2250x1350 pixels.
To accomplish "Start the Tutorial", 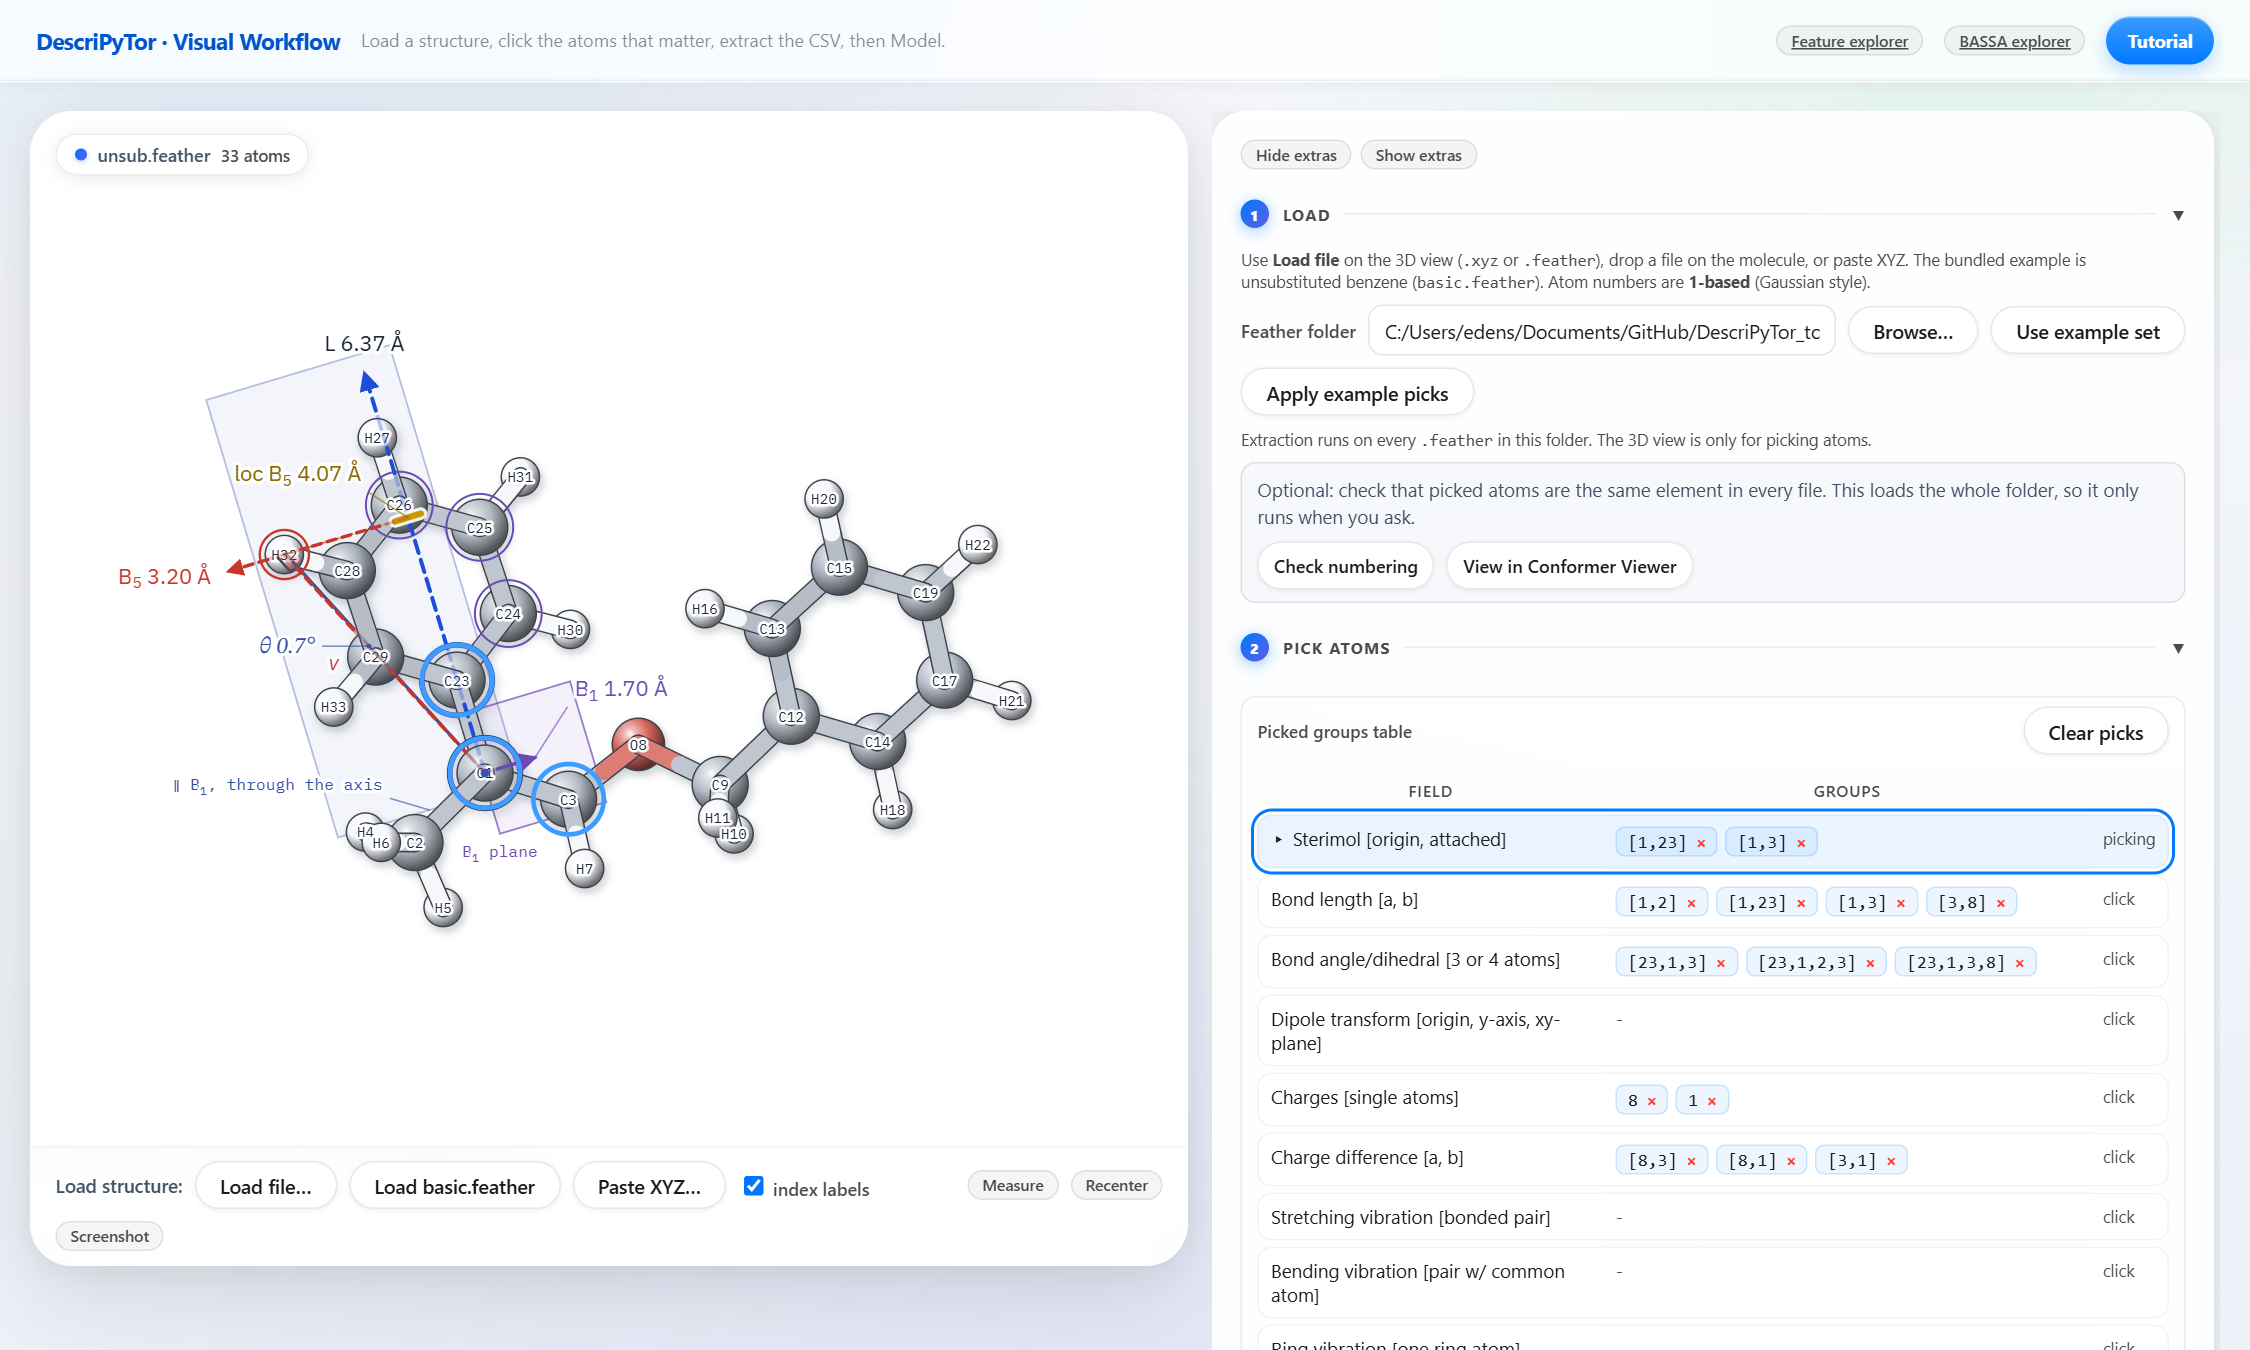I will click(x=2159, y=41).
